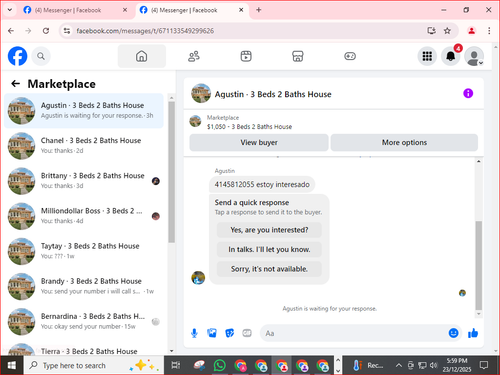Send a thumbs-up like

473,333
